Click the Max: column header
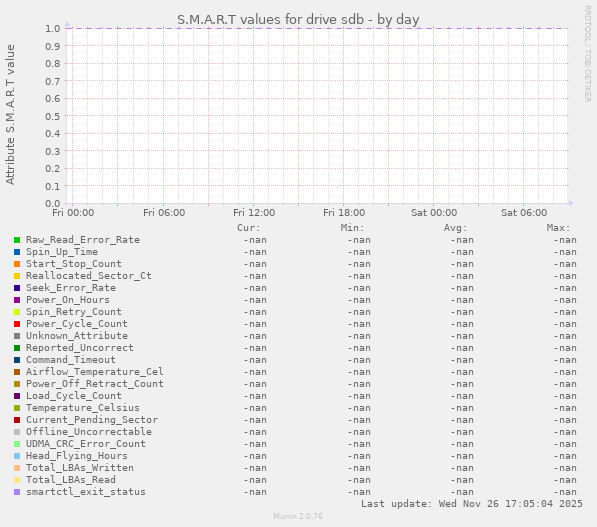The image size is (597, 527). [559, 228]
